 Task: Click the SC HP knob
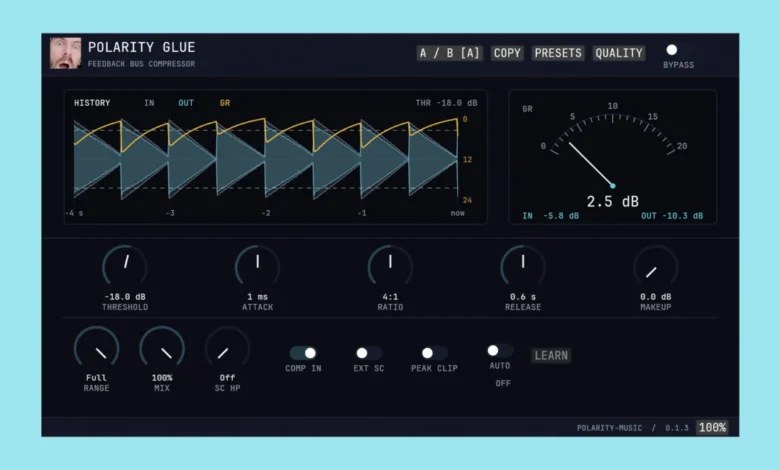click(x=227, y=348)
